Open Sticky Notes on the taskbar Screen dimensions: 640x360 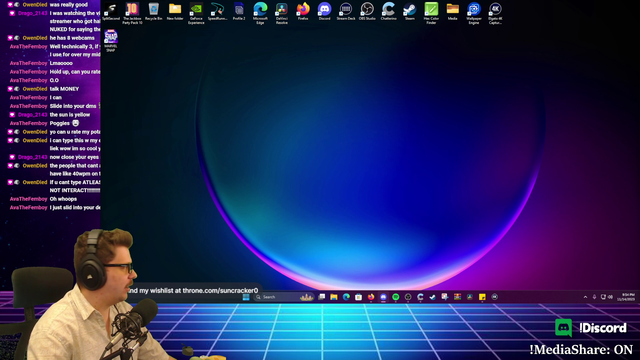(482, 297)
